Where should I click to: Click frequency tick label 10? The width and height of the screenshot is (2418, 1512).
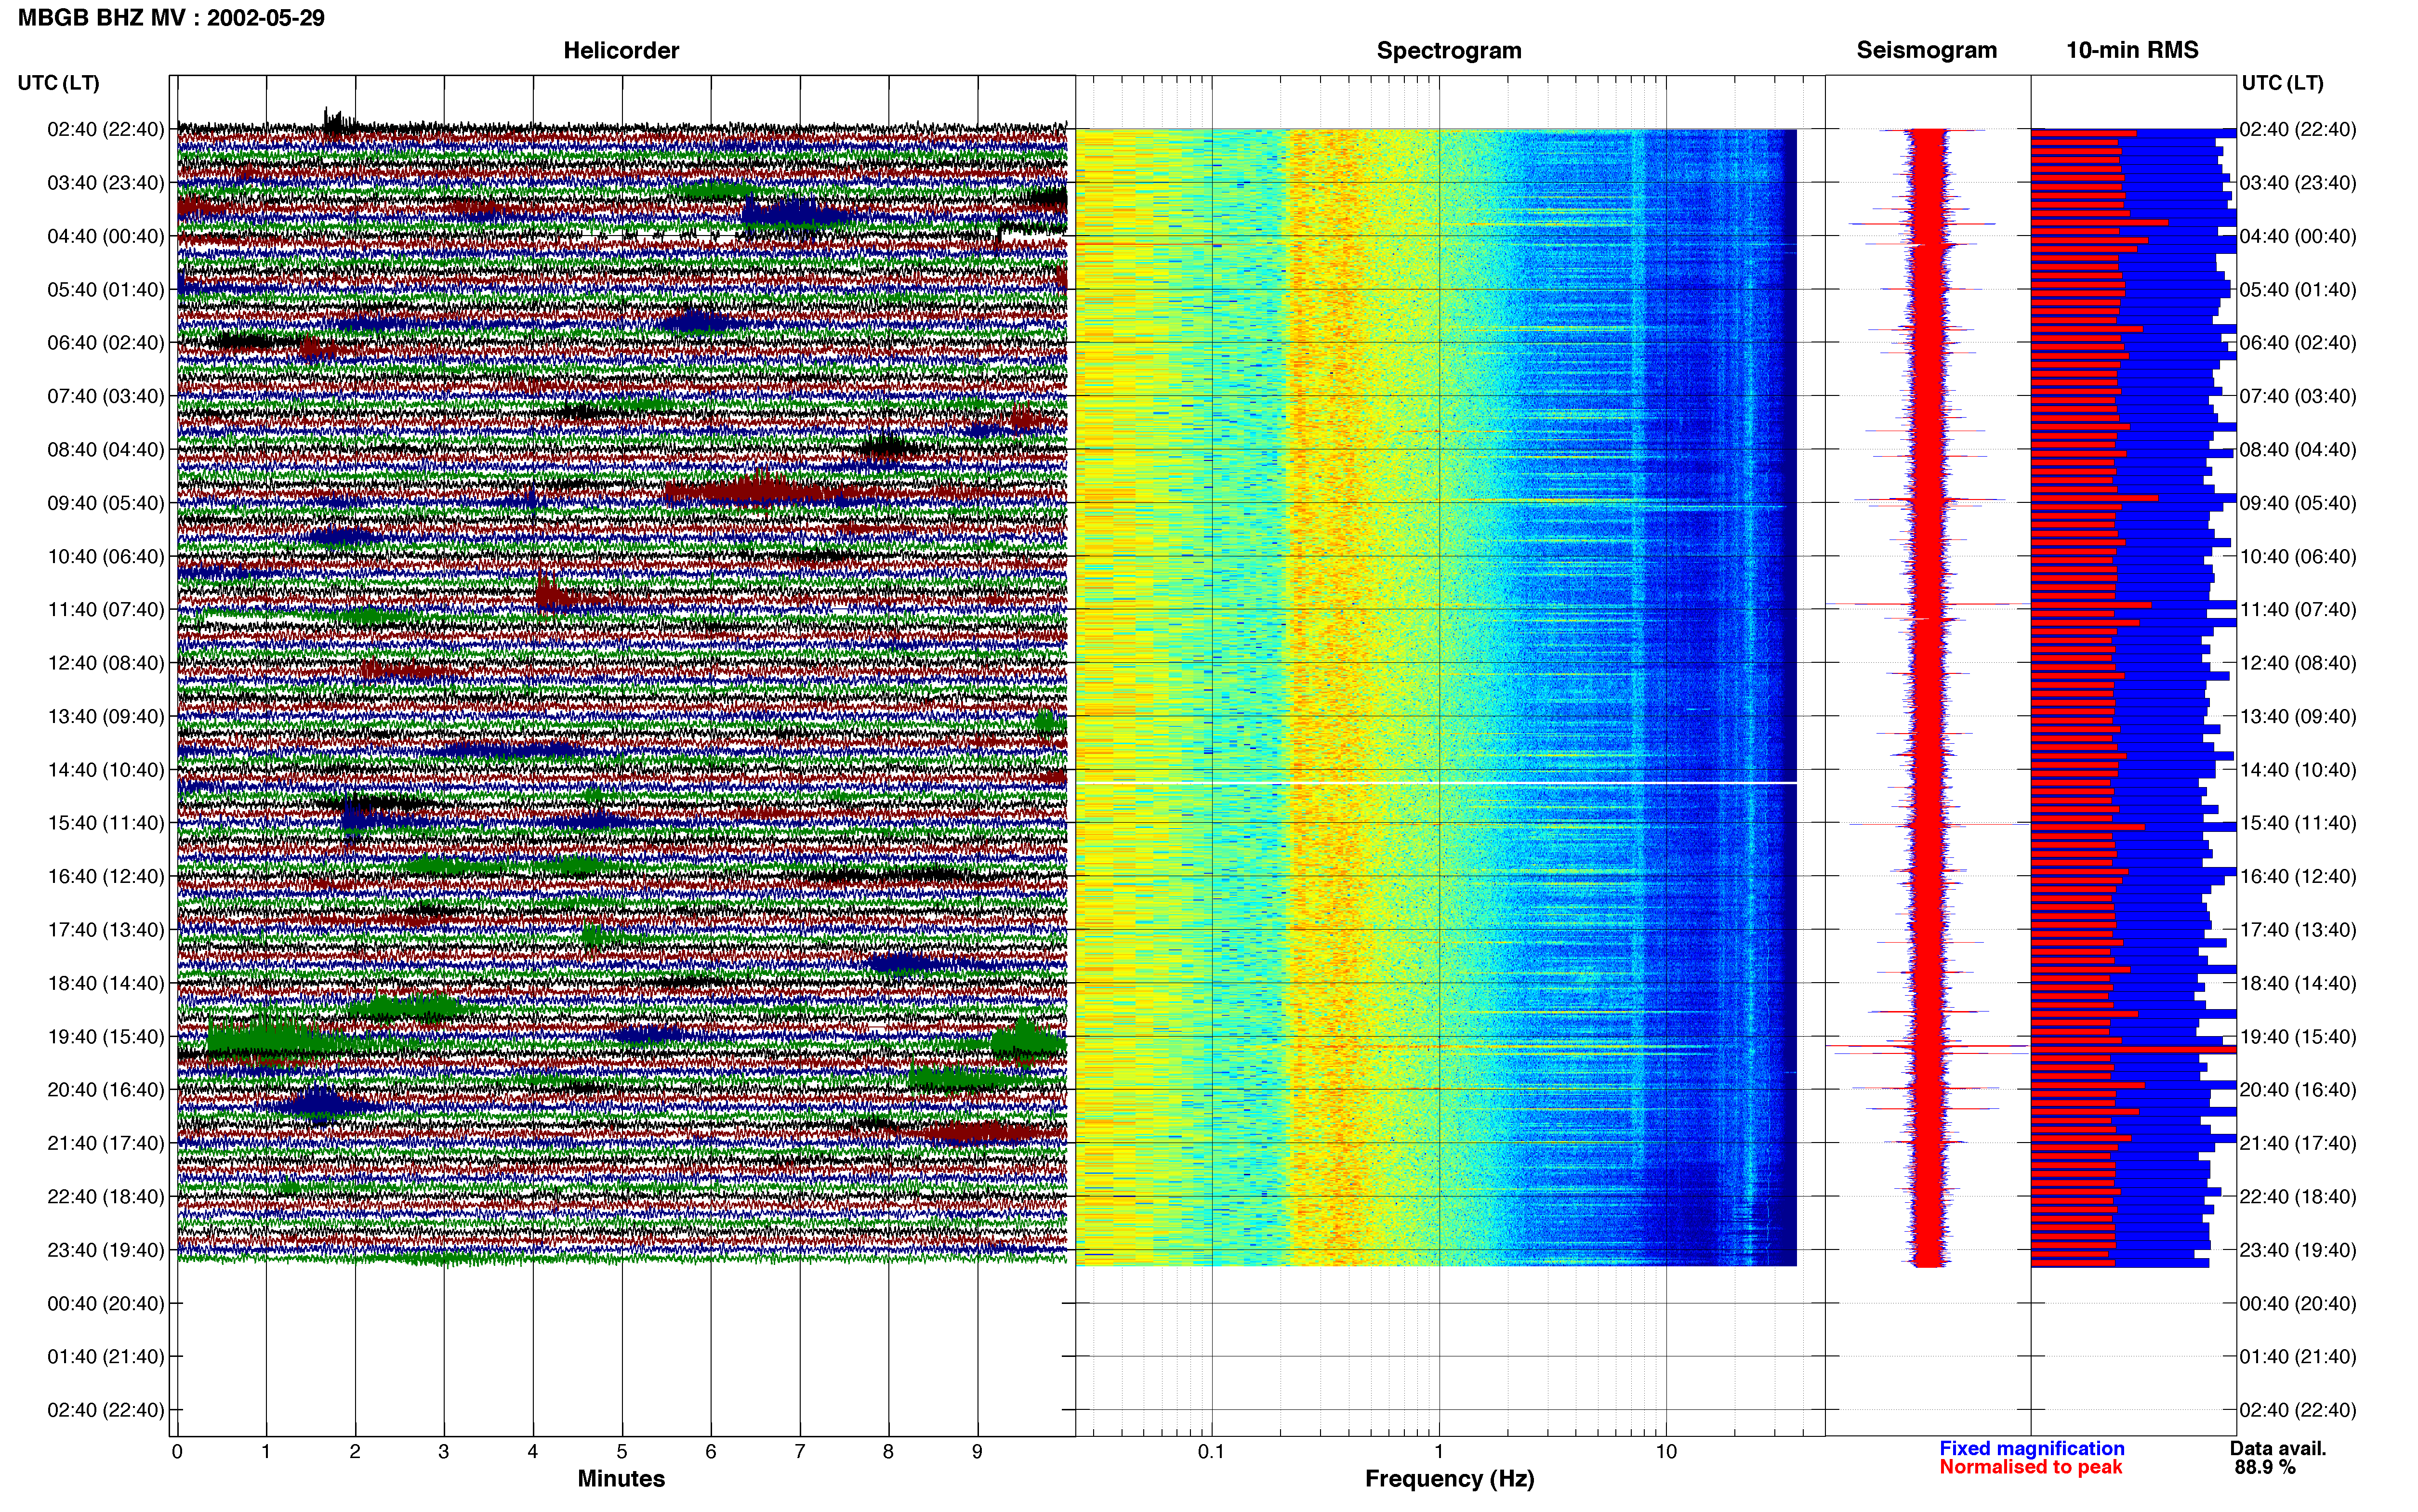[x=1666, y=1451]
